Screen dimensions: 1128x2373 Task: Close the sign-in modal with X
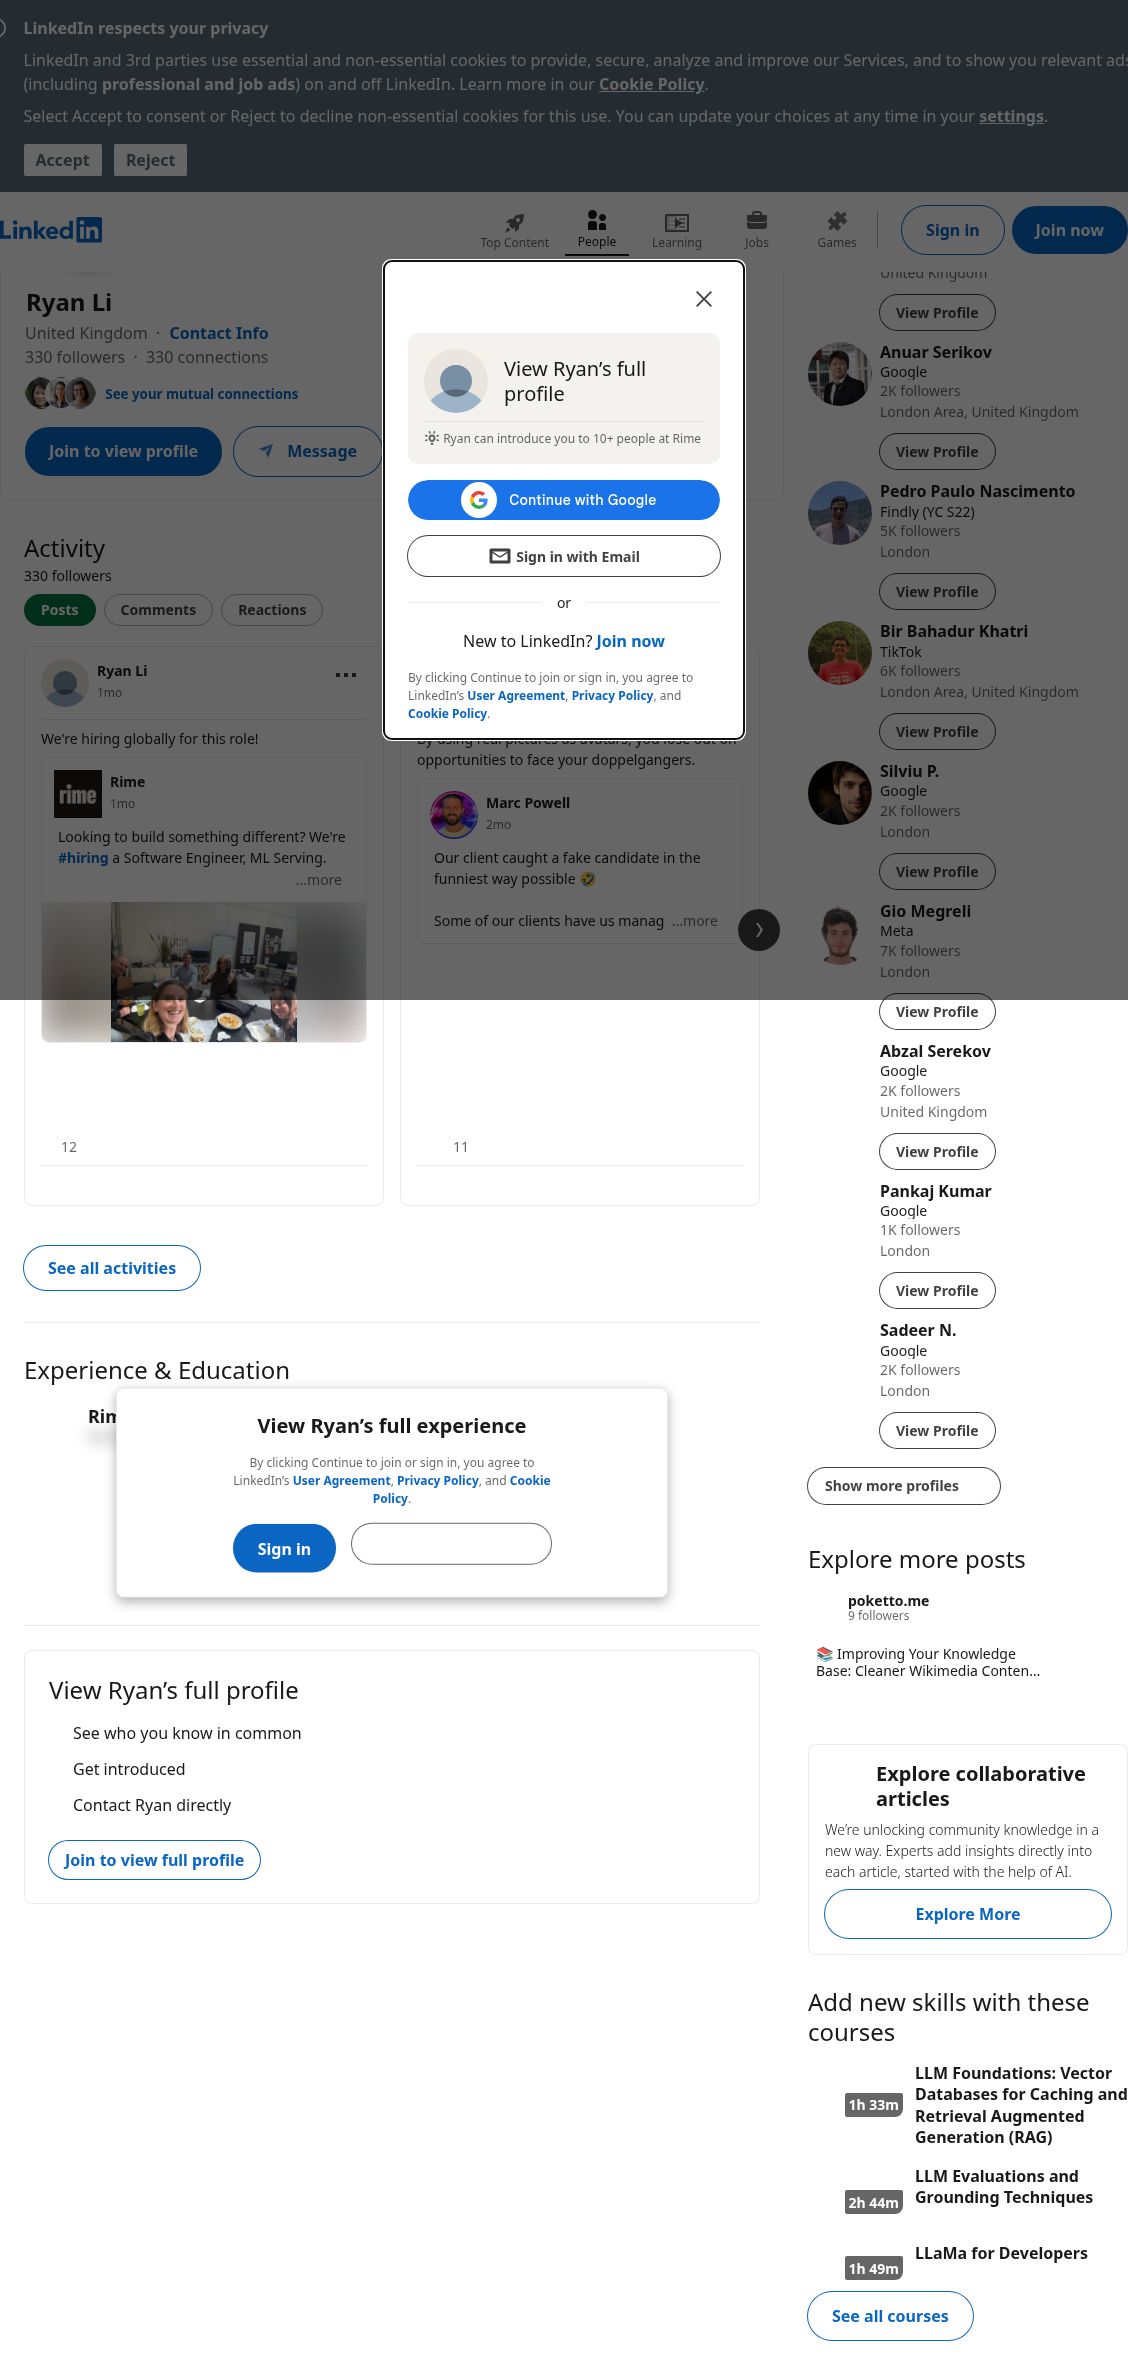(x=704, y=299)
